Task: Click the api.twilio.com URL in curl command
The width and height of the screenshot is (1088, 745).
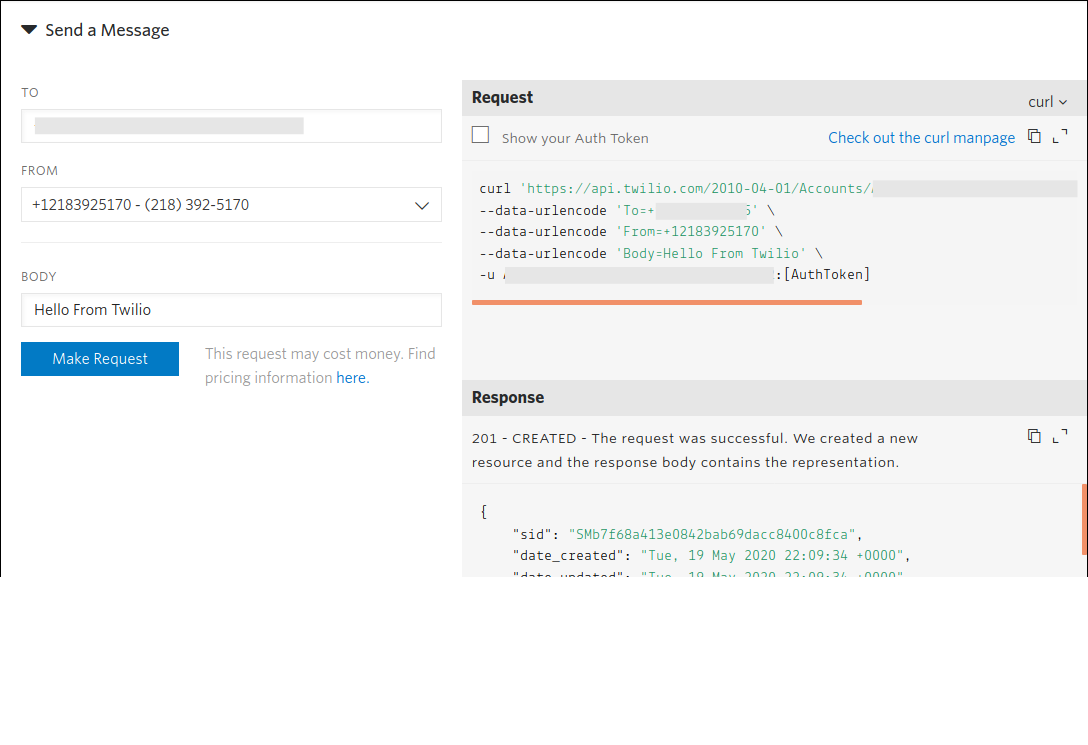Action: [697, 189]
